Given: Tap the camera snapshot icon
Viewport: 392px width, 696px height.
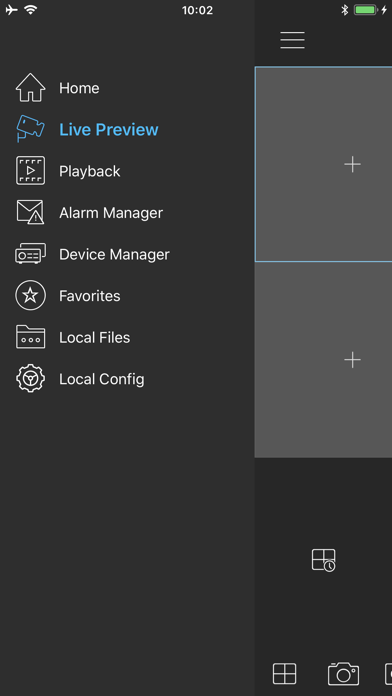Looking at the screenshot, I should point(344,674).
